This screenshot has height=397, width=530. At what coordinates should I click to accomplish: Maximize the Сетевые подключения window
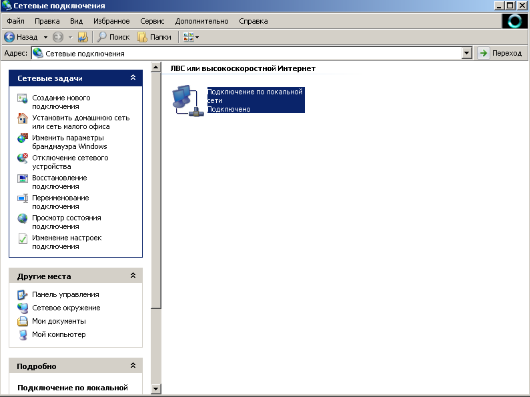[x=510, y=5]
